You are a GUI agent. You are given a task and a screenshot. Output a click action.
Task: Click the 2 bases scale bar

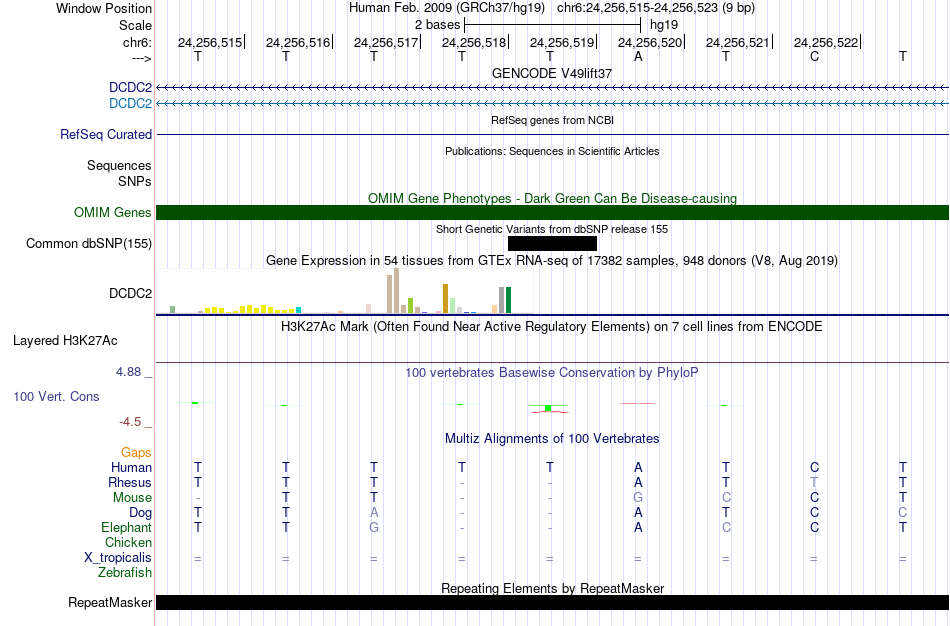[x=552, y=25]
